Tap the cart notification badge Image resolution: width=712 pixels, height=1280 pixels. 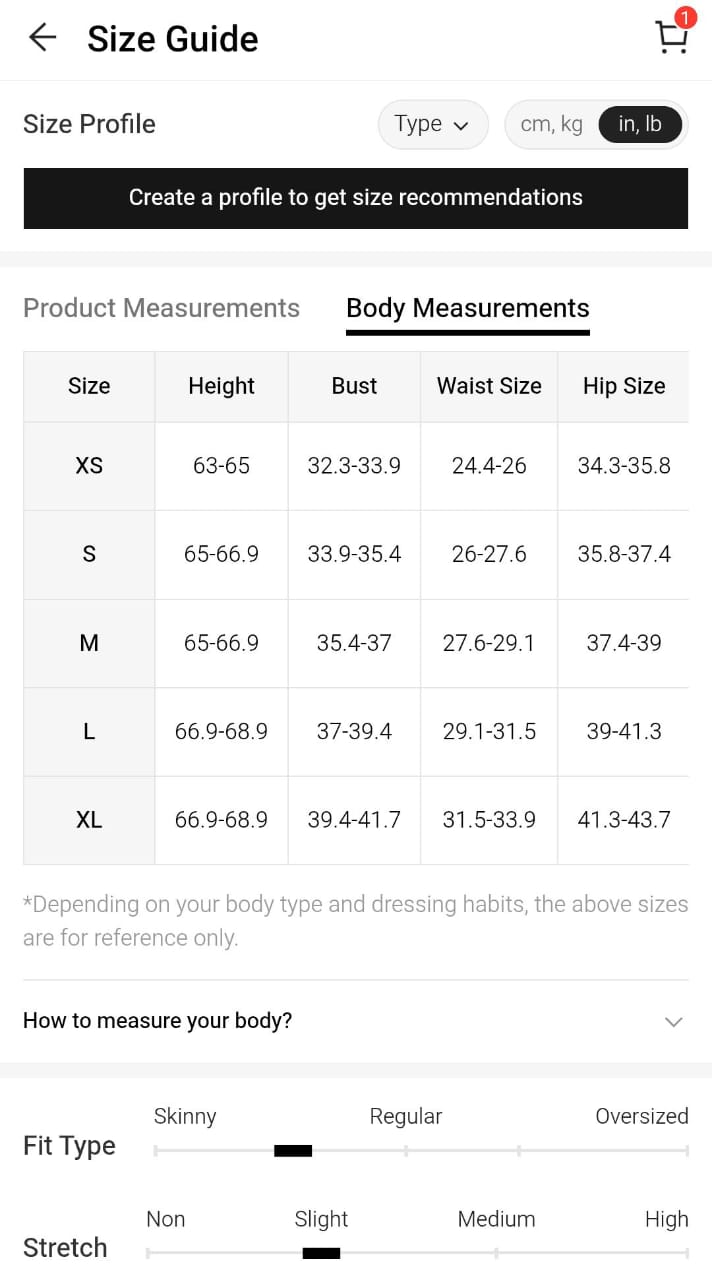click(685, 17)
